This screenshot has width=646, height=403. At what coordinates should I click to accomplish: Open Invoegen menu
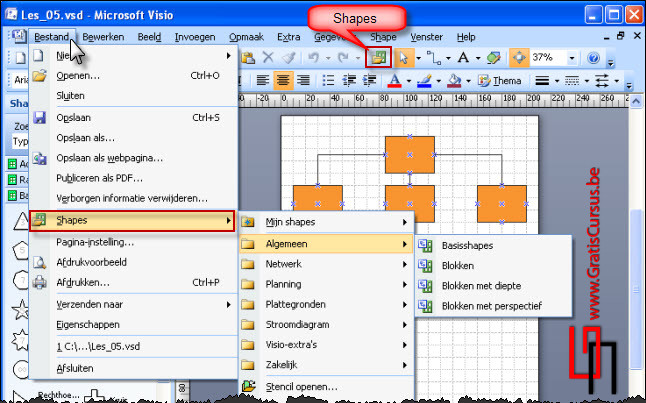click(x=195, y=37)
